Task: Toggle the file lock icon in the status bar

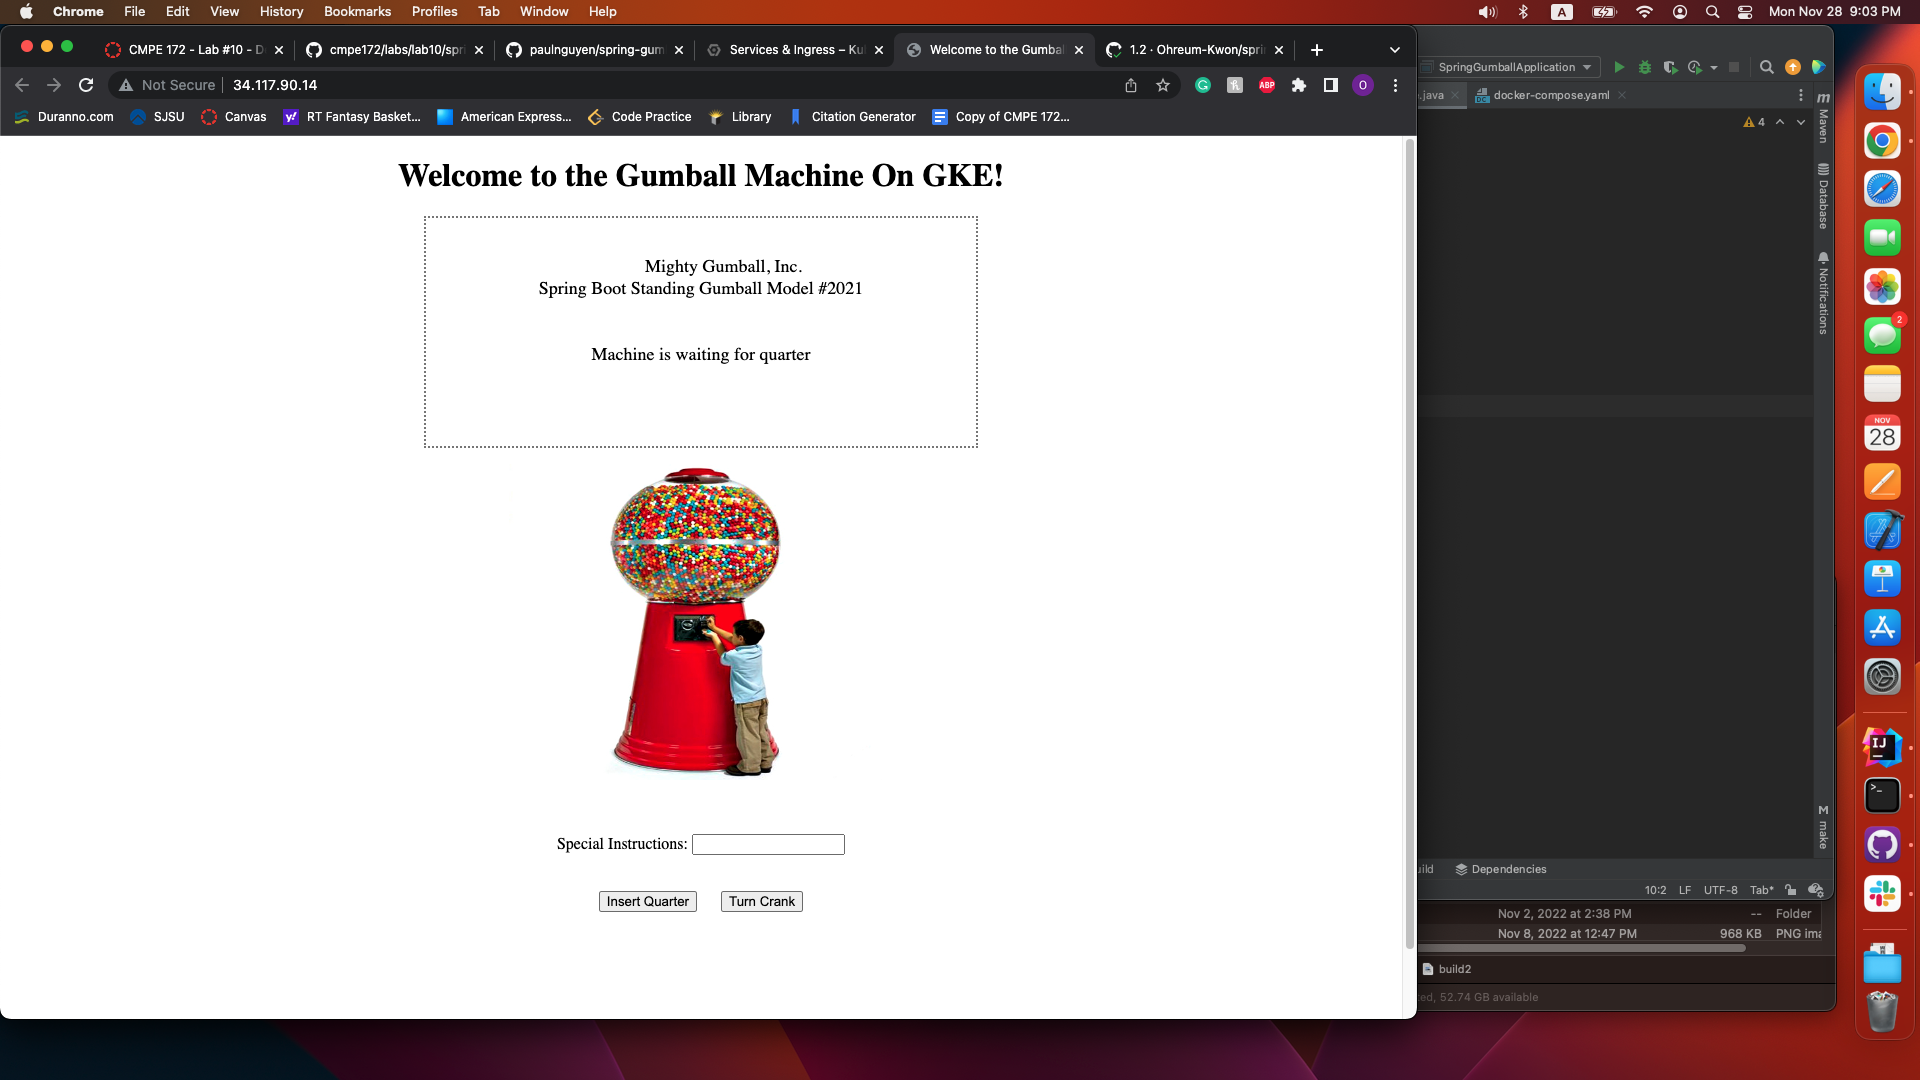Action: [x=1790, y=890]
